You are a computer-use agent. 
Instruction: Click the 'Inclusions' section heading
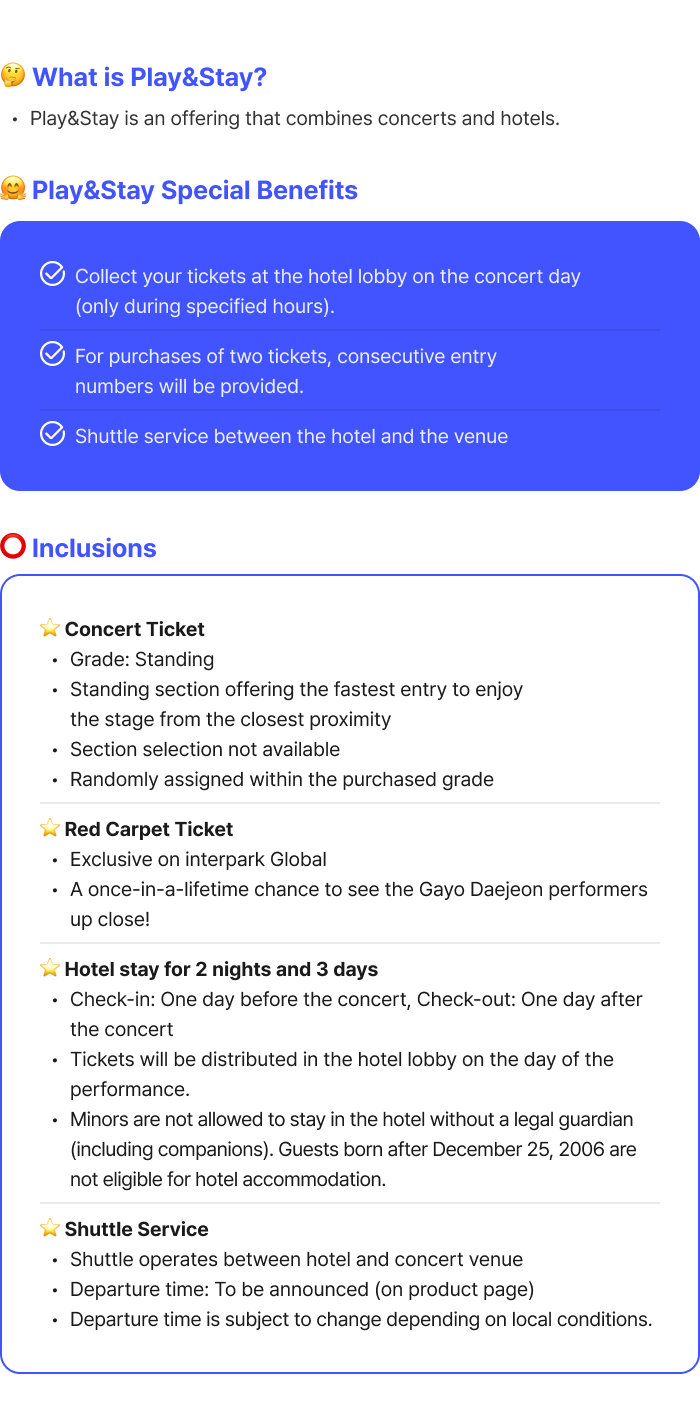click(x=94, y=548)
